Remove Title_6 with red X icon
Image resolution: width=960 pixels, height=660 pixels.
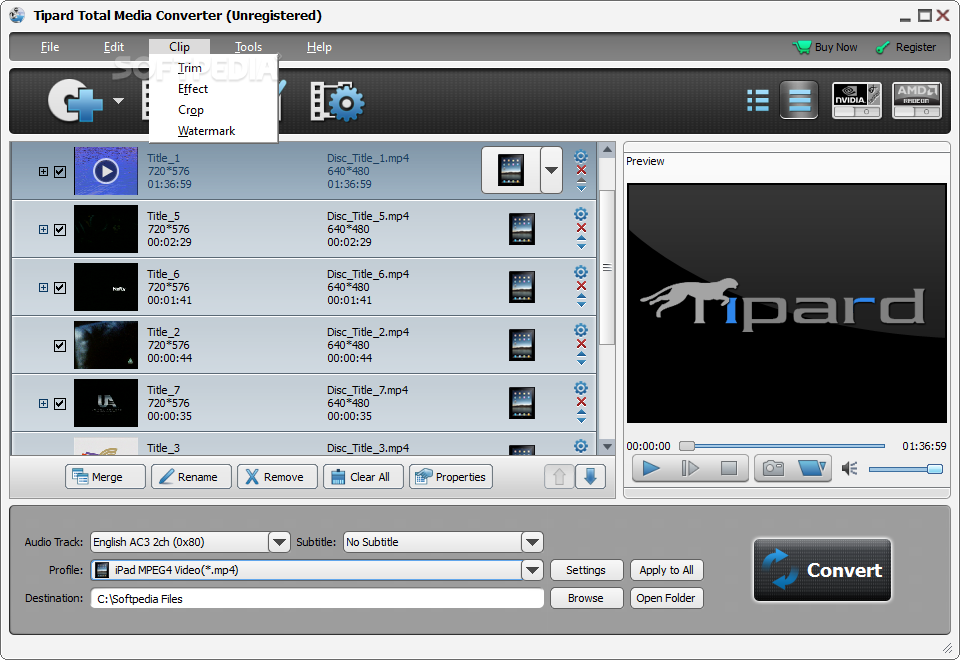(x=581, y=286)
